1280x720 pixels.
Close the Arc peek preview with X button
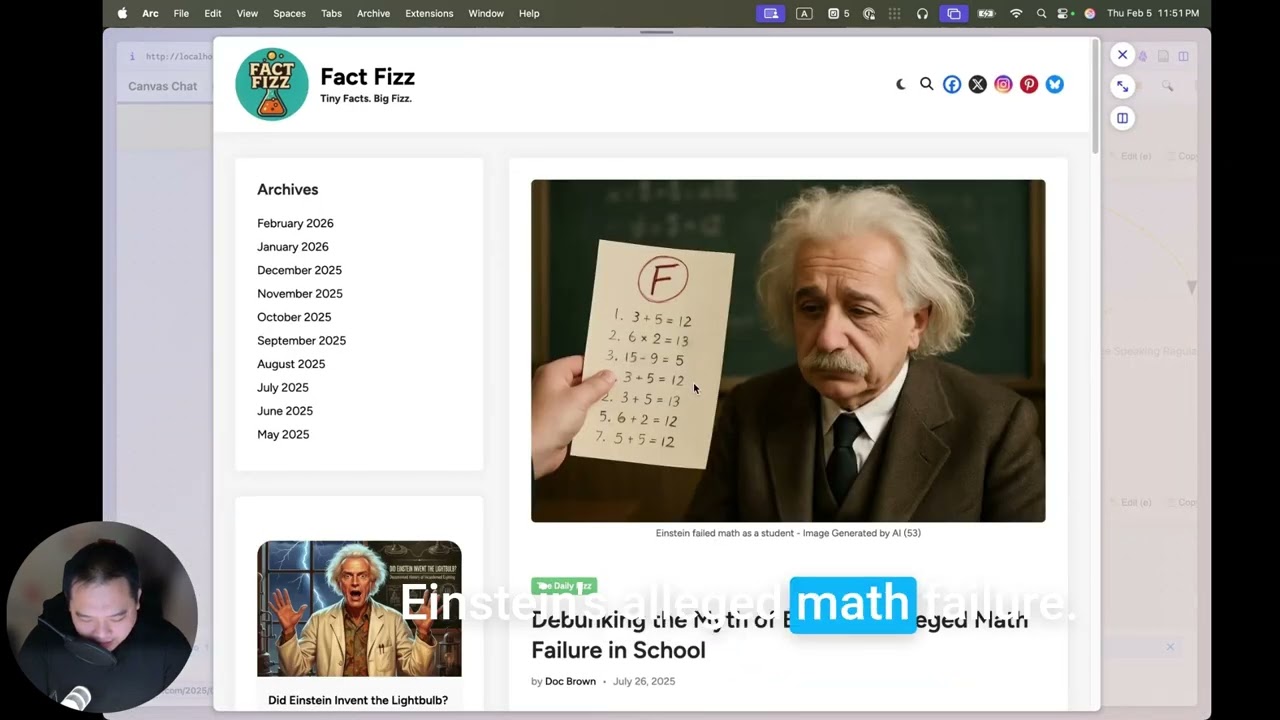[1122, 55]
